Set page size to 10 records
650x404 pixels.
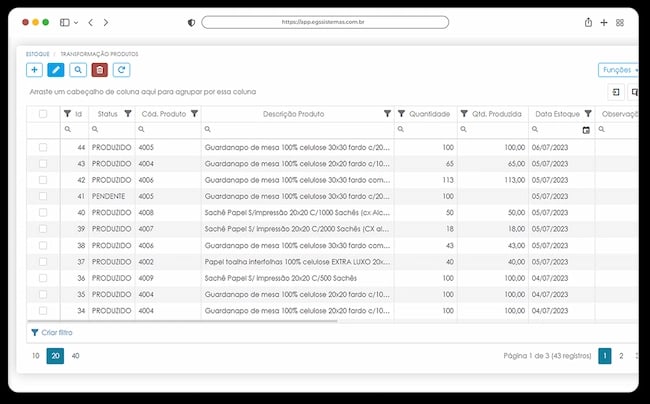point(36,356)
